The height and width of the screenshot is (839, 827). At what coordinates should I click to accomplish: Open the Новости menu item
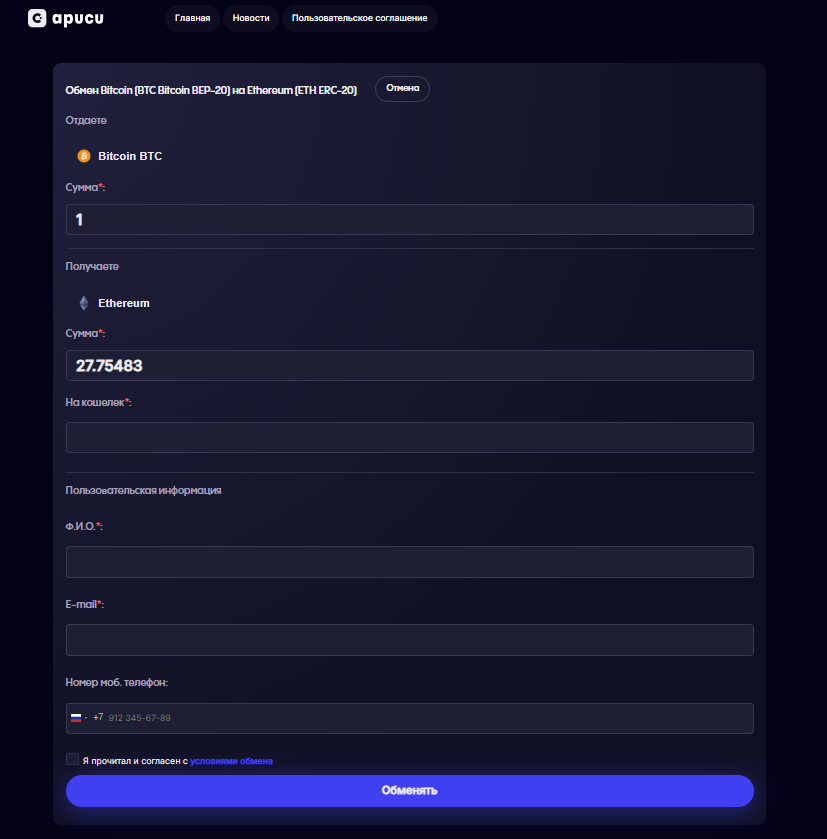[251, 18]
